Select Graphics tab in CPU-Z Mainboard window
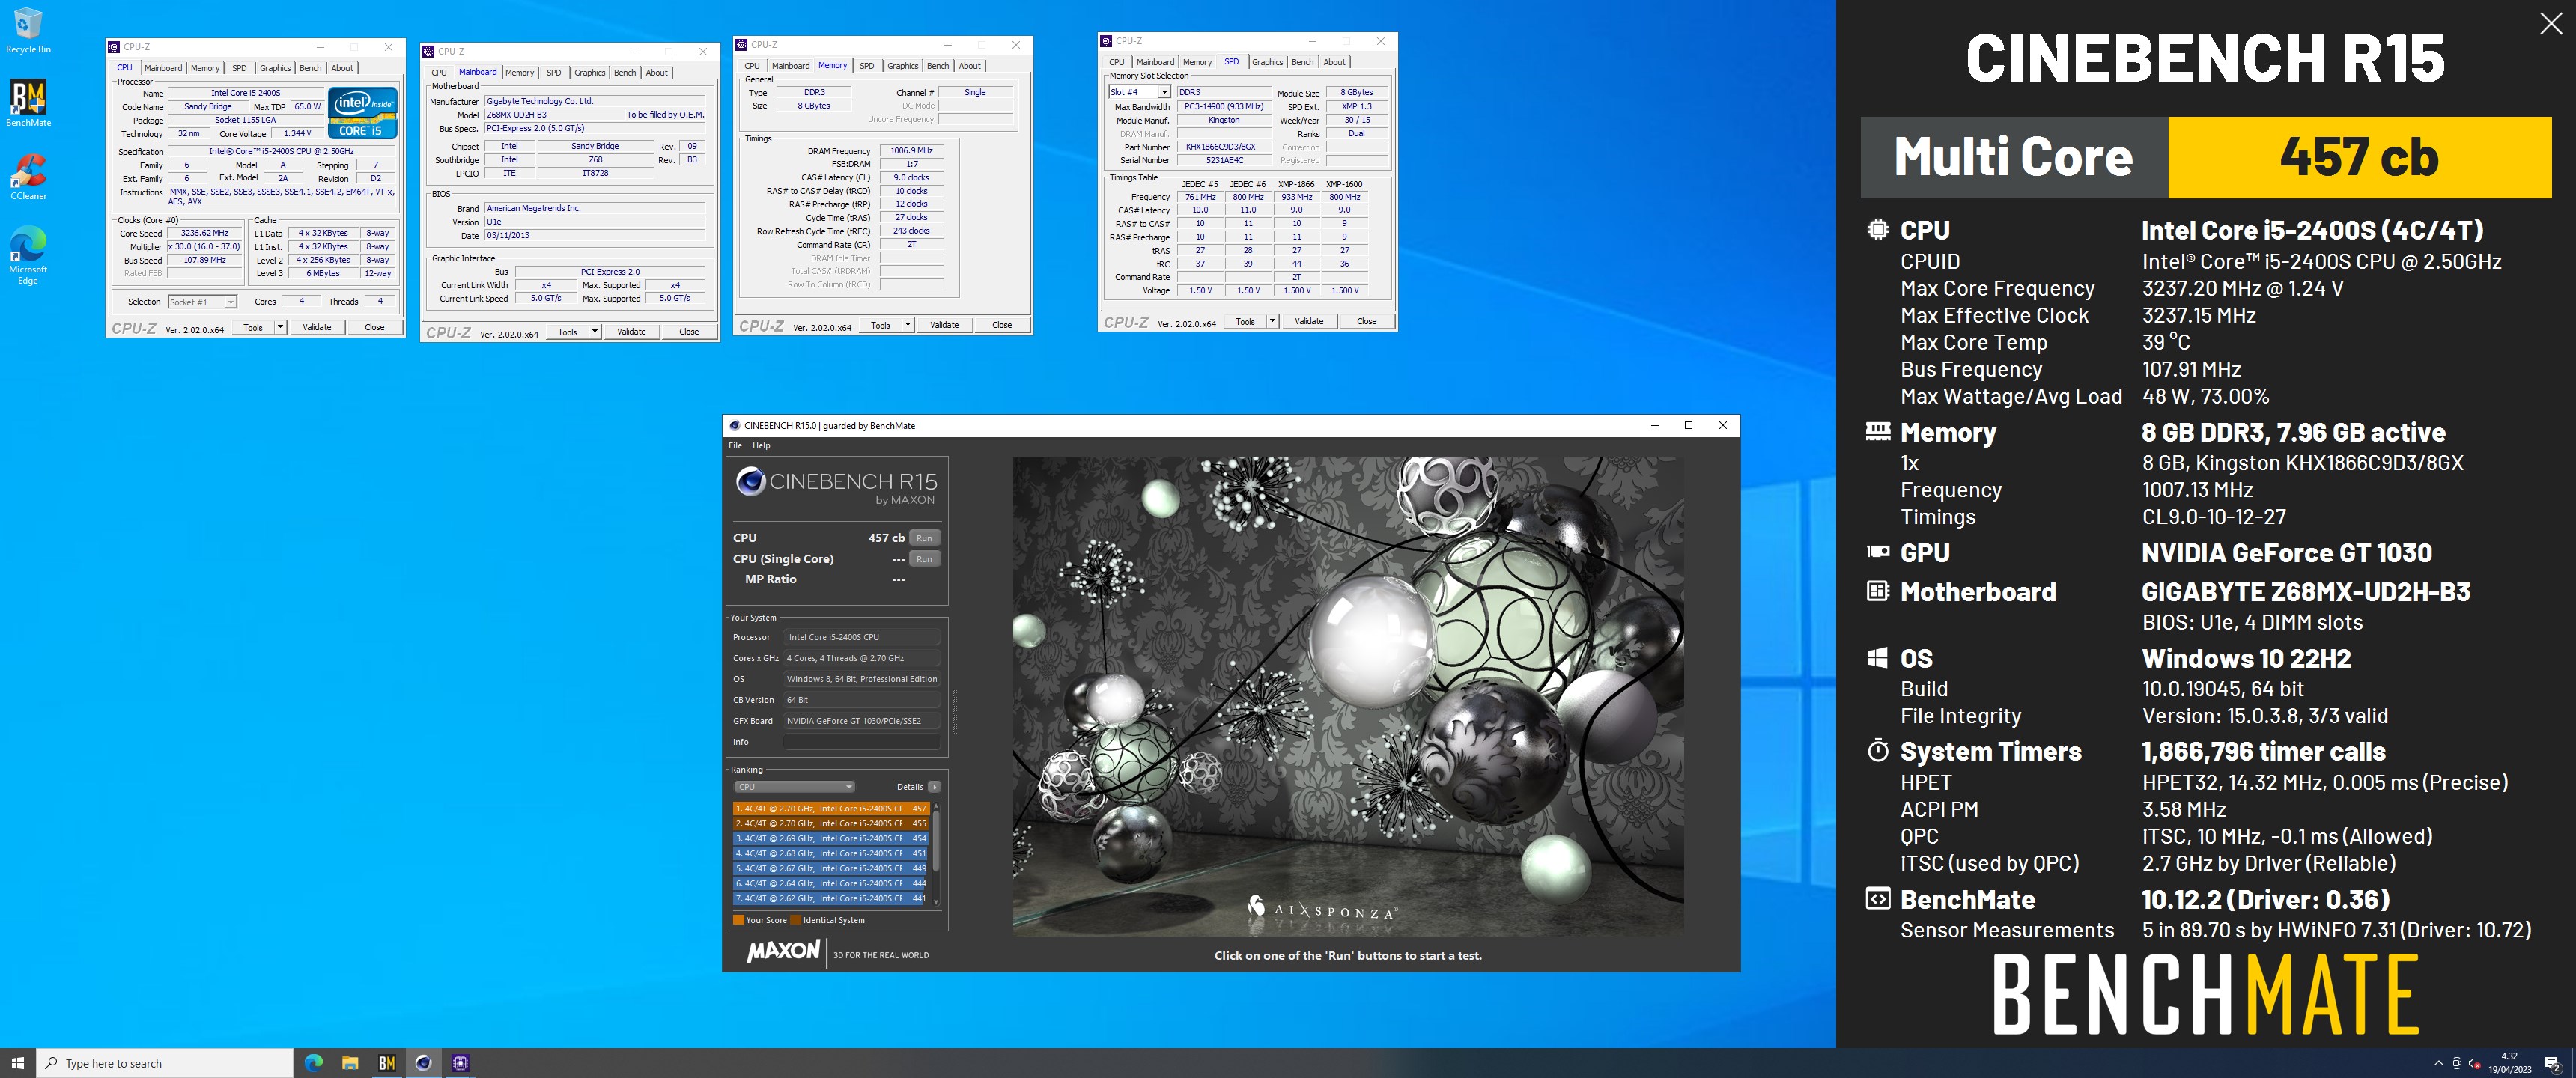Viewport: 2576px width, 1078px height. 589,72
